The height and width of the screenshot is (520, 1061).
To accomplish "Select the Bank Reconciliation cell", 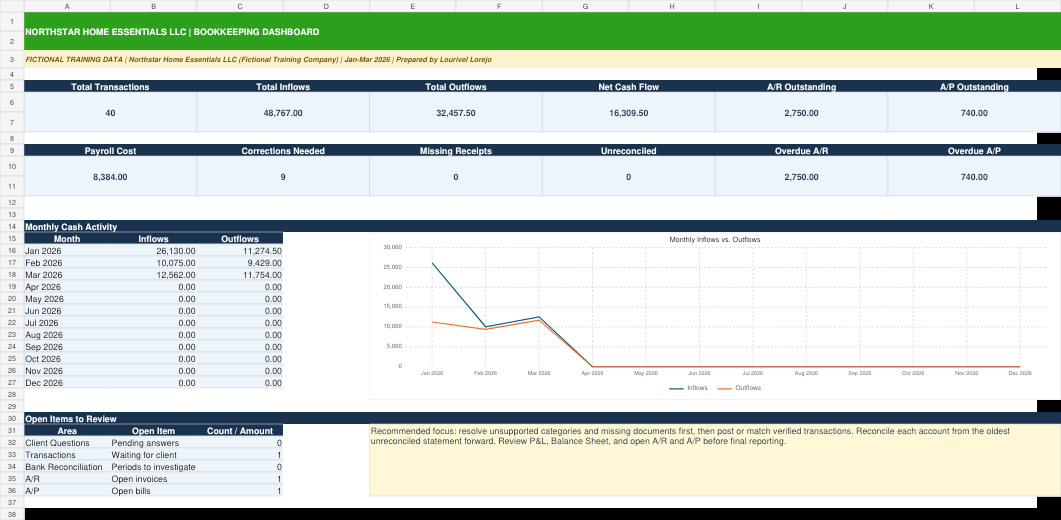I will (67, 467).
